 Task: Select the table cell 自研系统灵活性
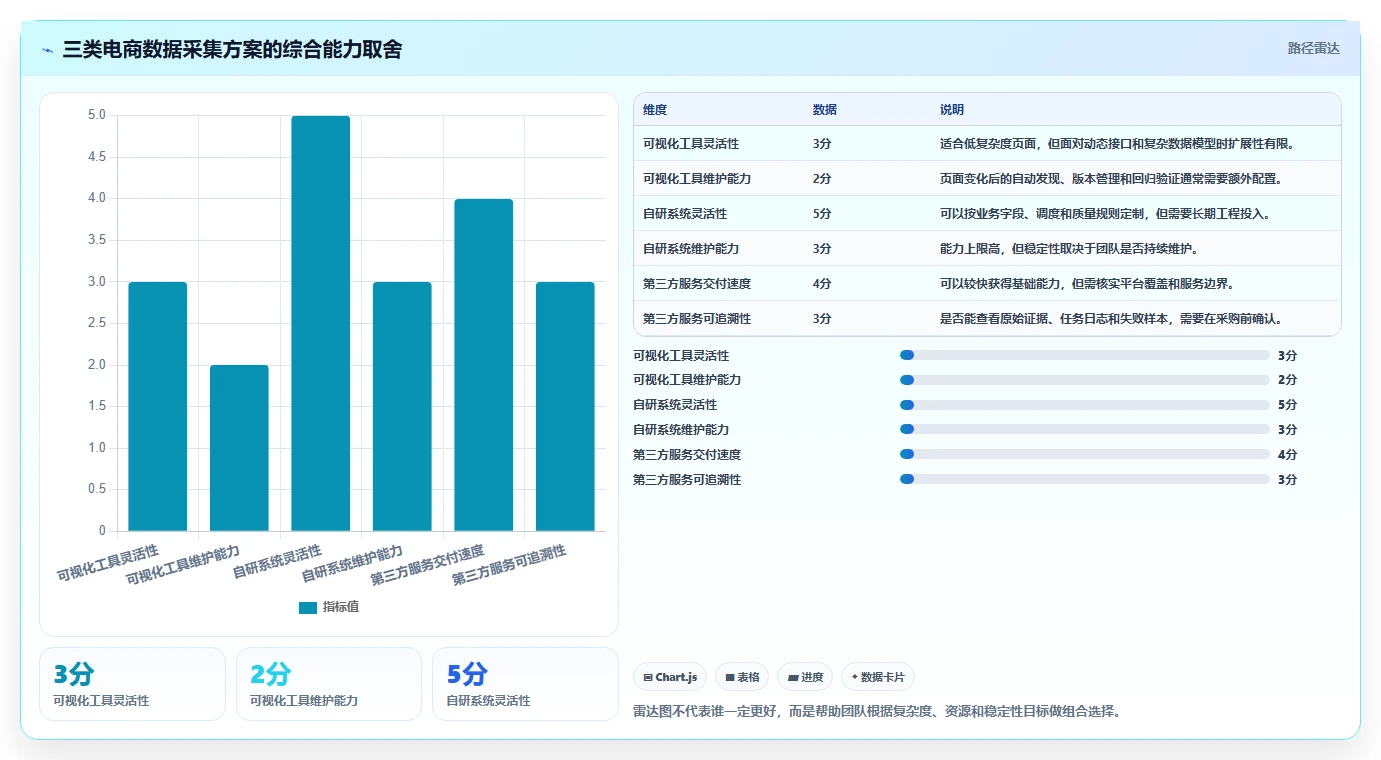685,214
